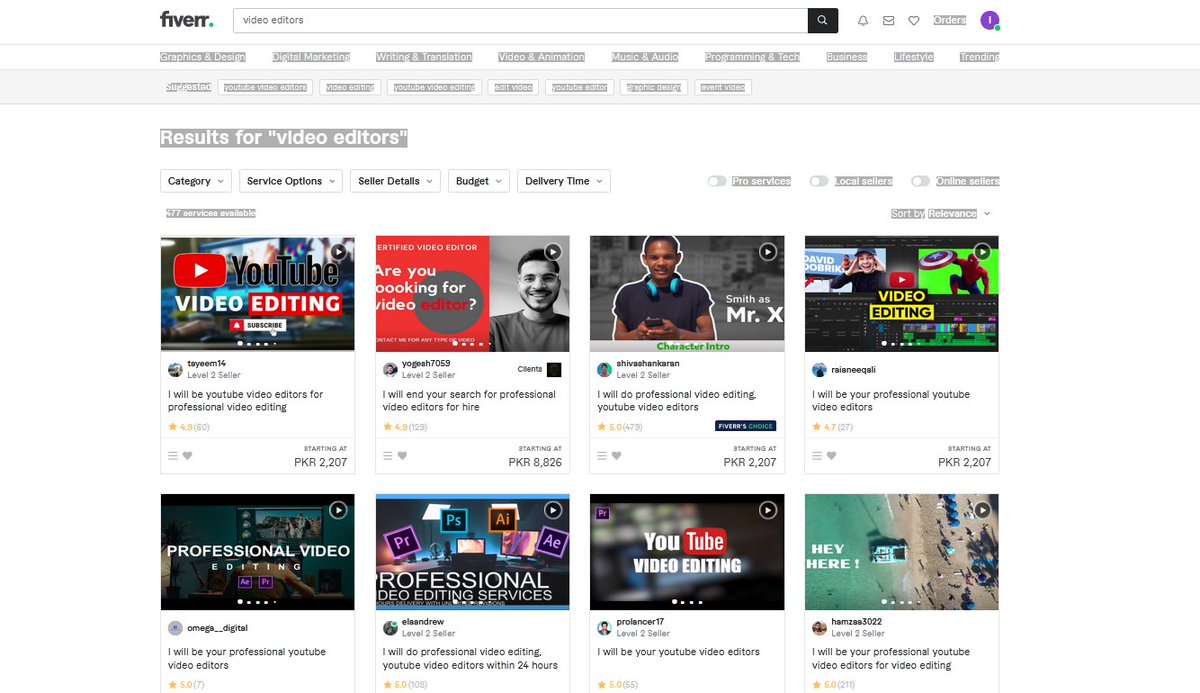This screenshot has height=693, width=1200.
Task: Expand the Category filter dropdown
Action: tap(196, 181)
